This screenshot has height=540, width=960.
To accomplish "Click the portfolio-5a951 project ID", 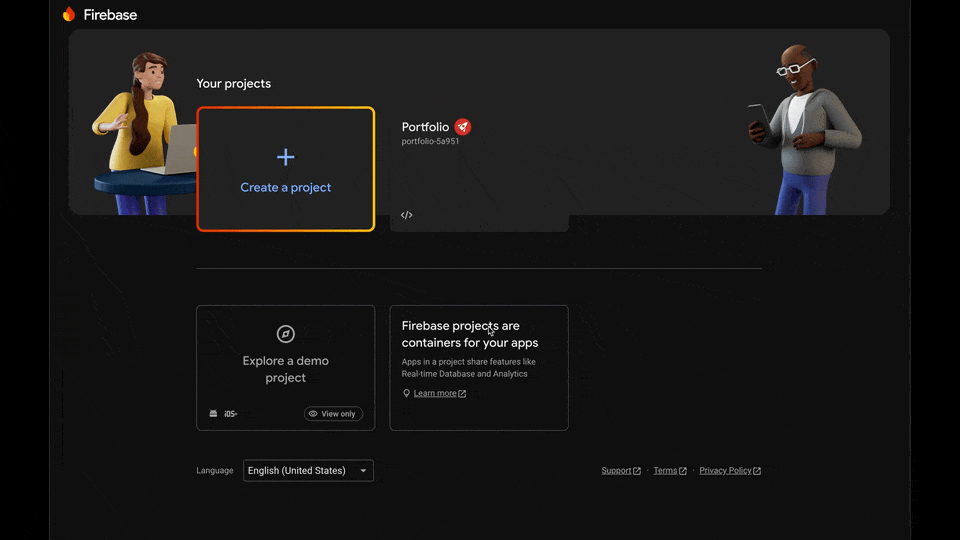I will pos(430,141).
